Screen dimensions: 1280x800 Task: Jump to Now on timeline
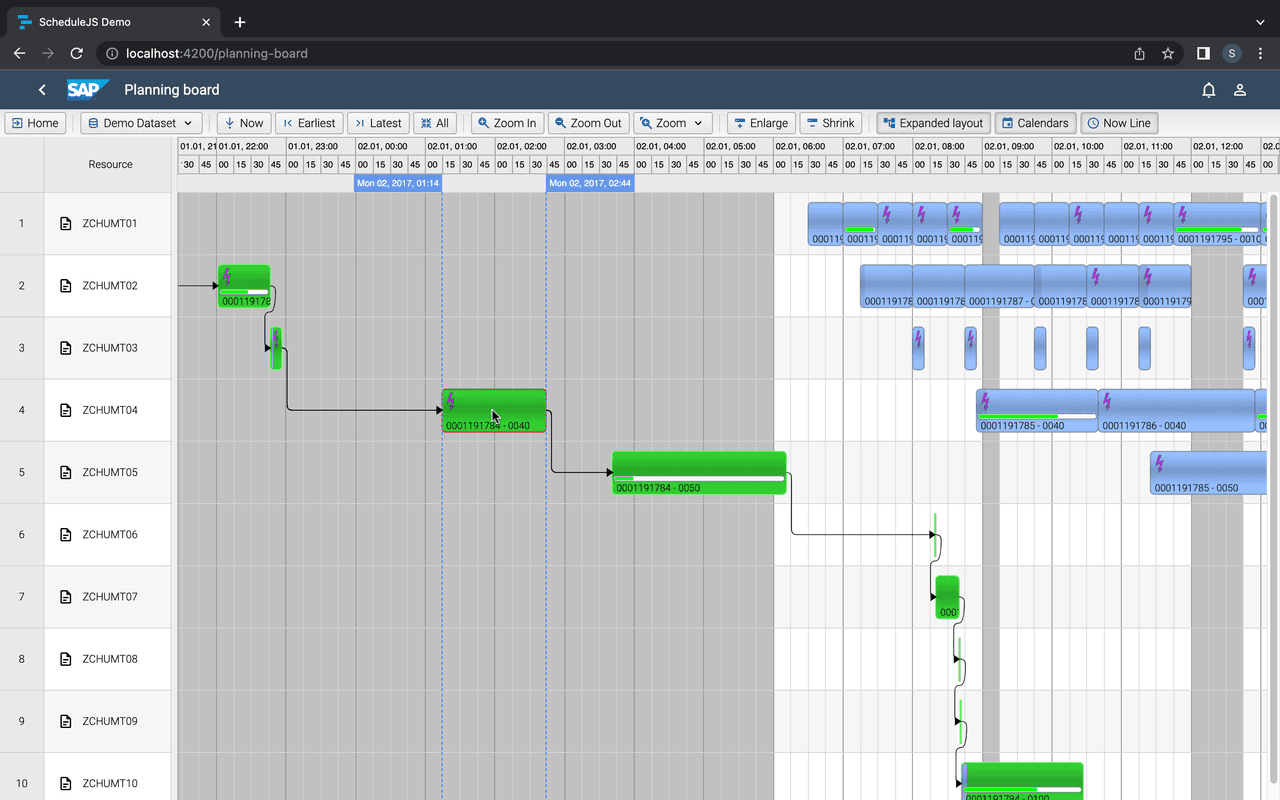tap(244, 123)
